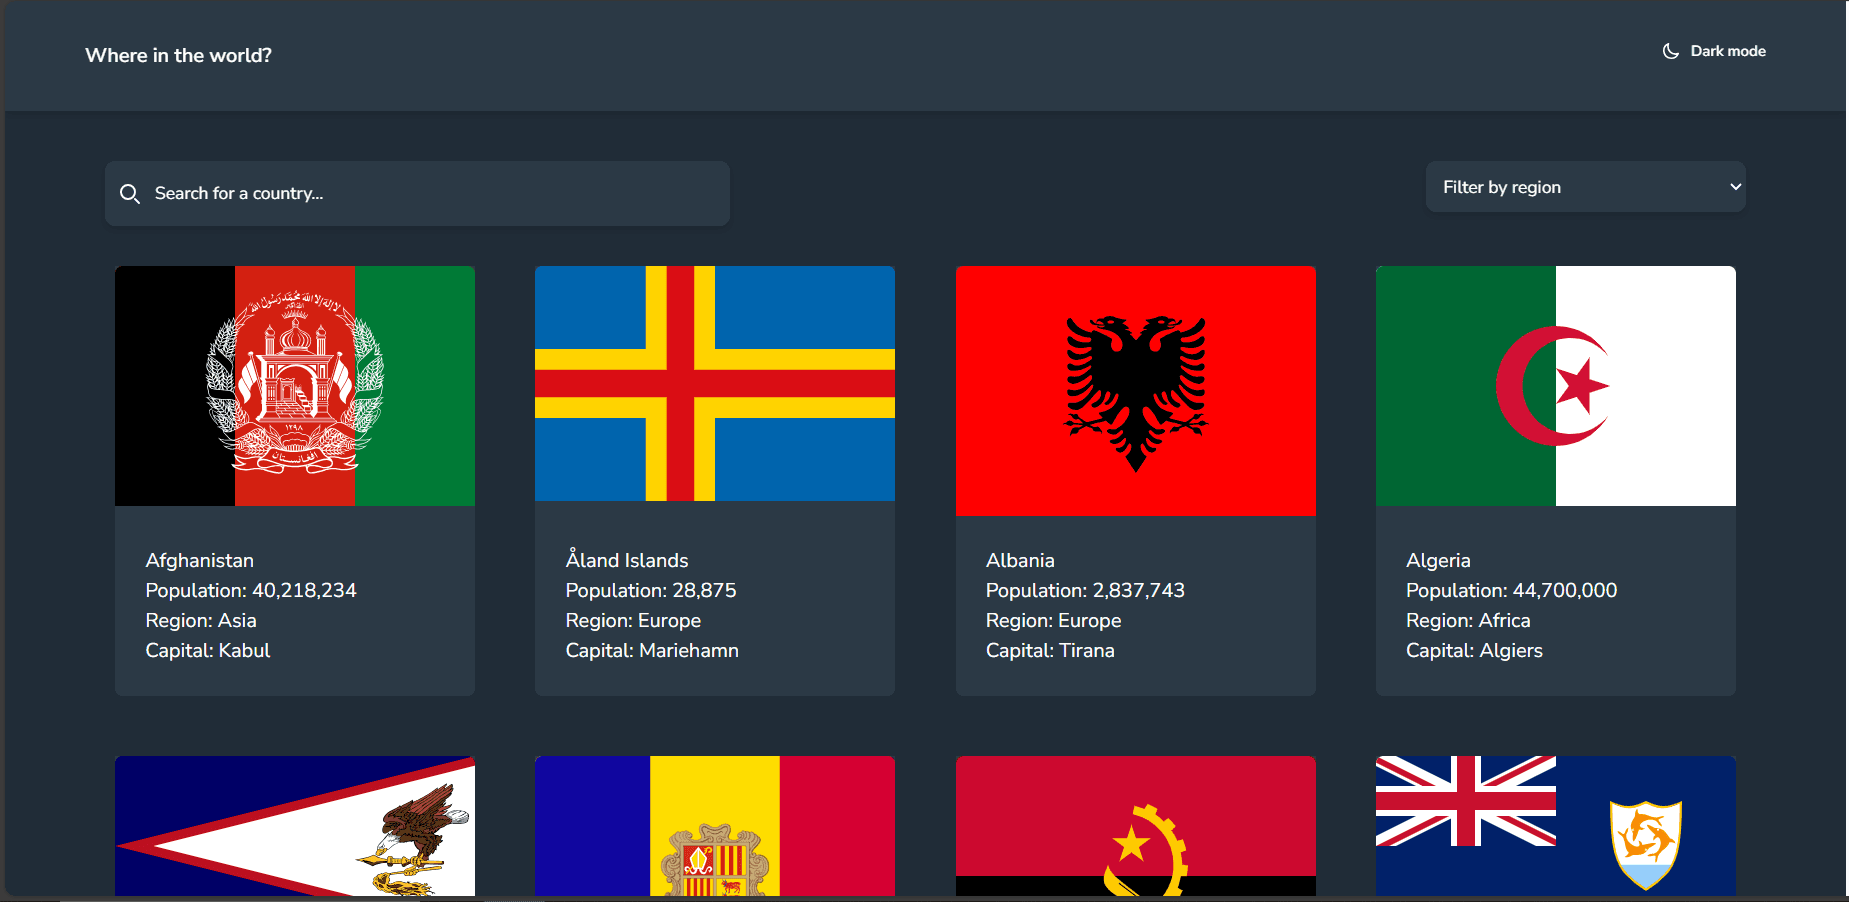Click Region: Asia text
Screen dimensions: 1849x902
201,620
